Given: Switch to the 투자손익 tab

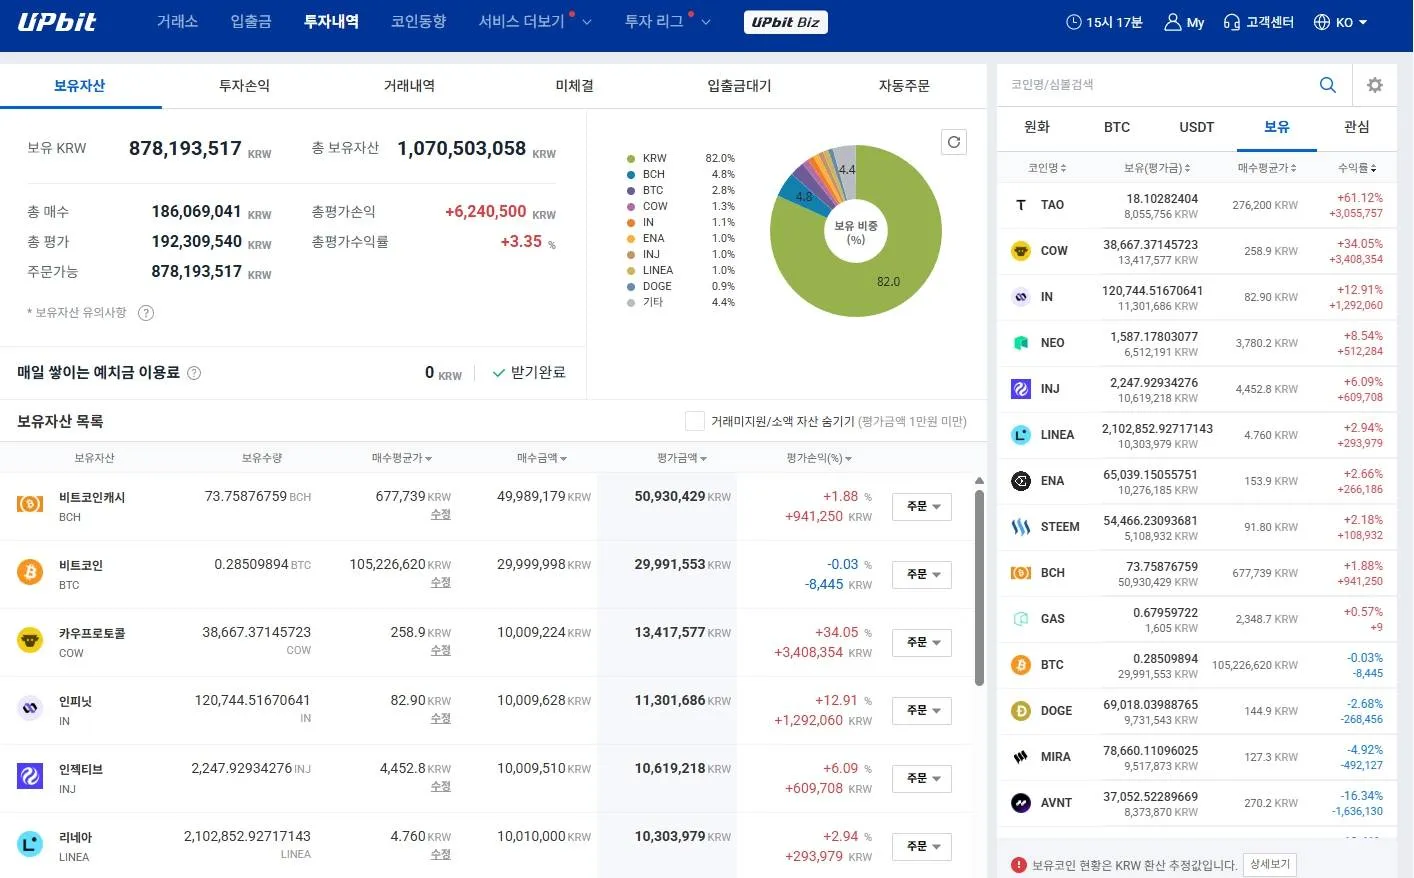Looking at the screenshot, I should click(x=244, y=86).
